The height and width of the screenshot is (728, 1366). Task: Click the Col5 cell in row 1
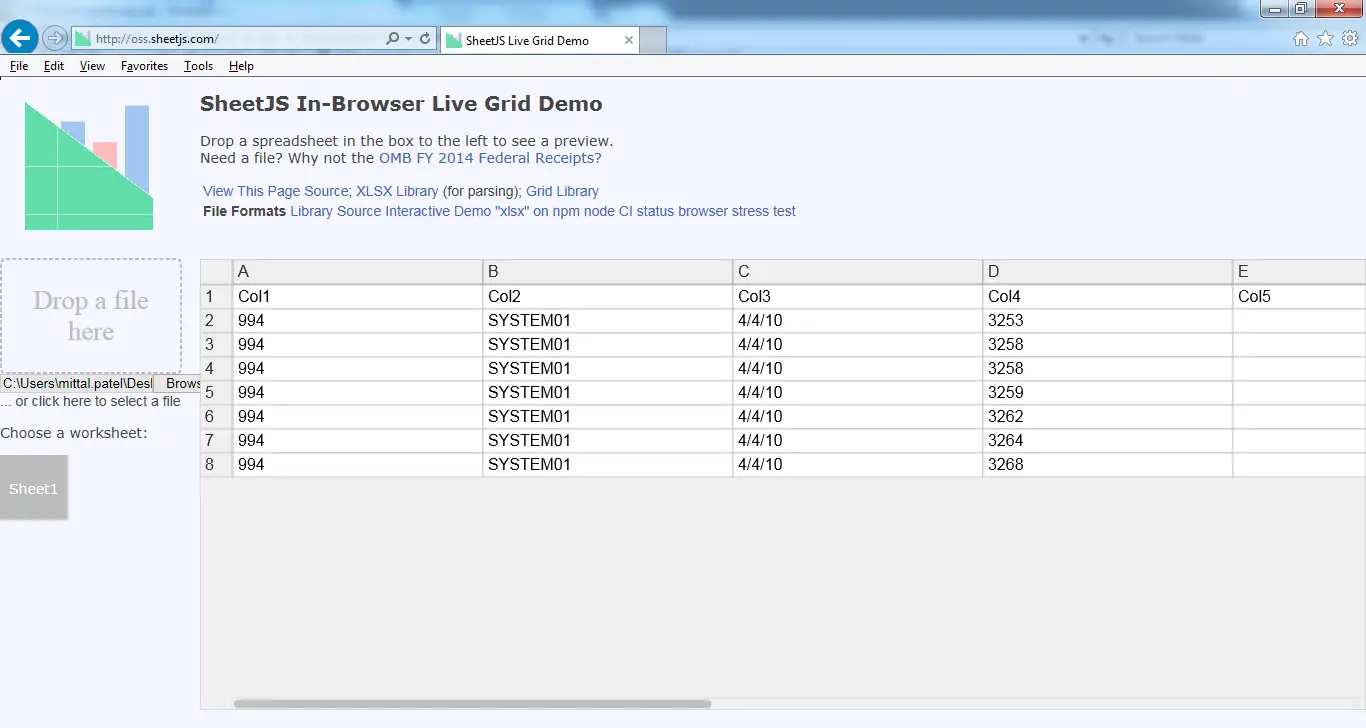(x=1300, y=297)
